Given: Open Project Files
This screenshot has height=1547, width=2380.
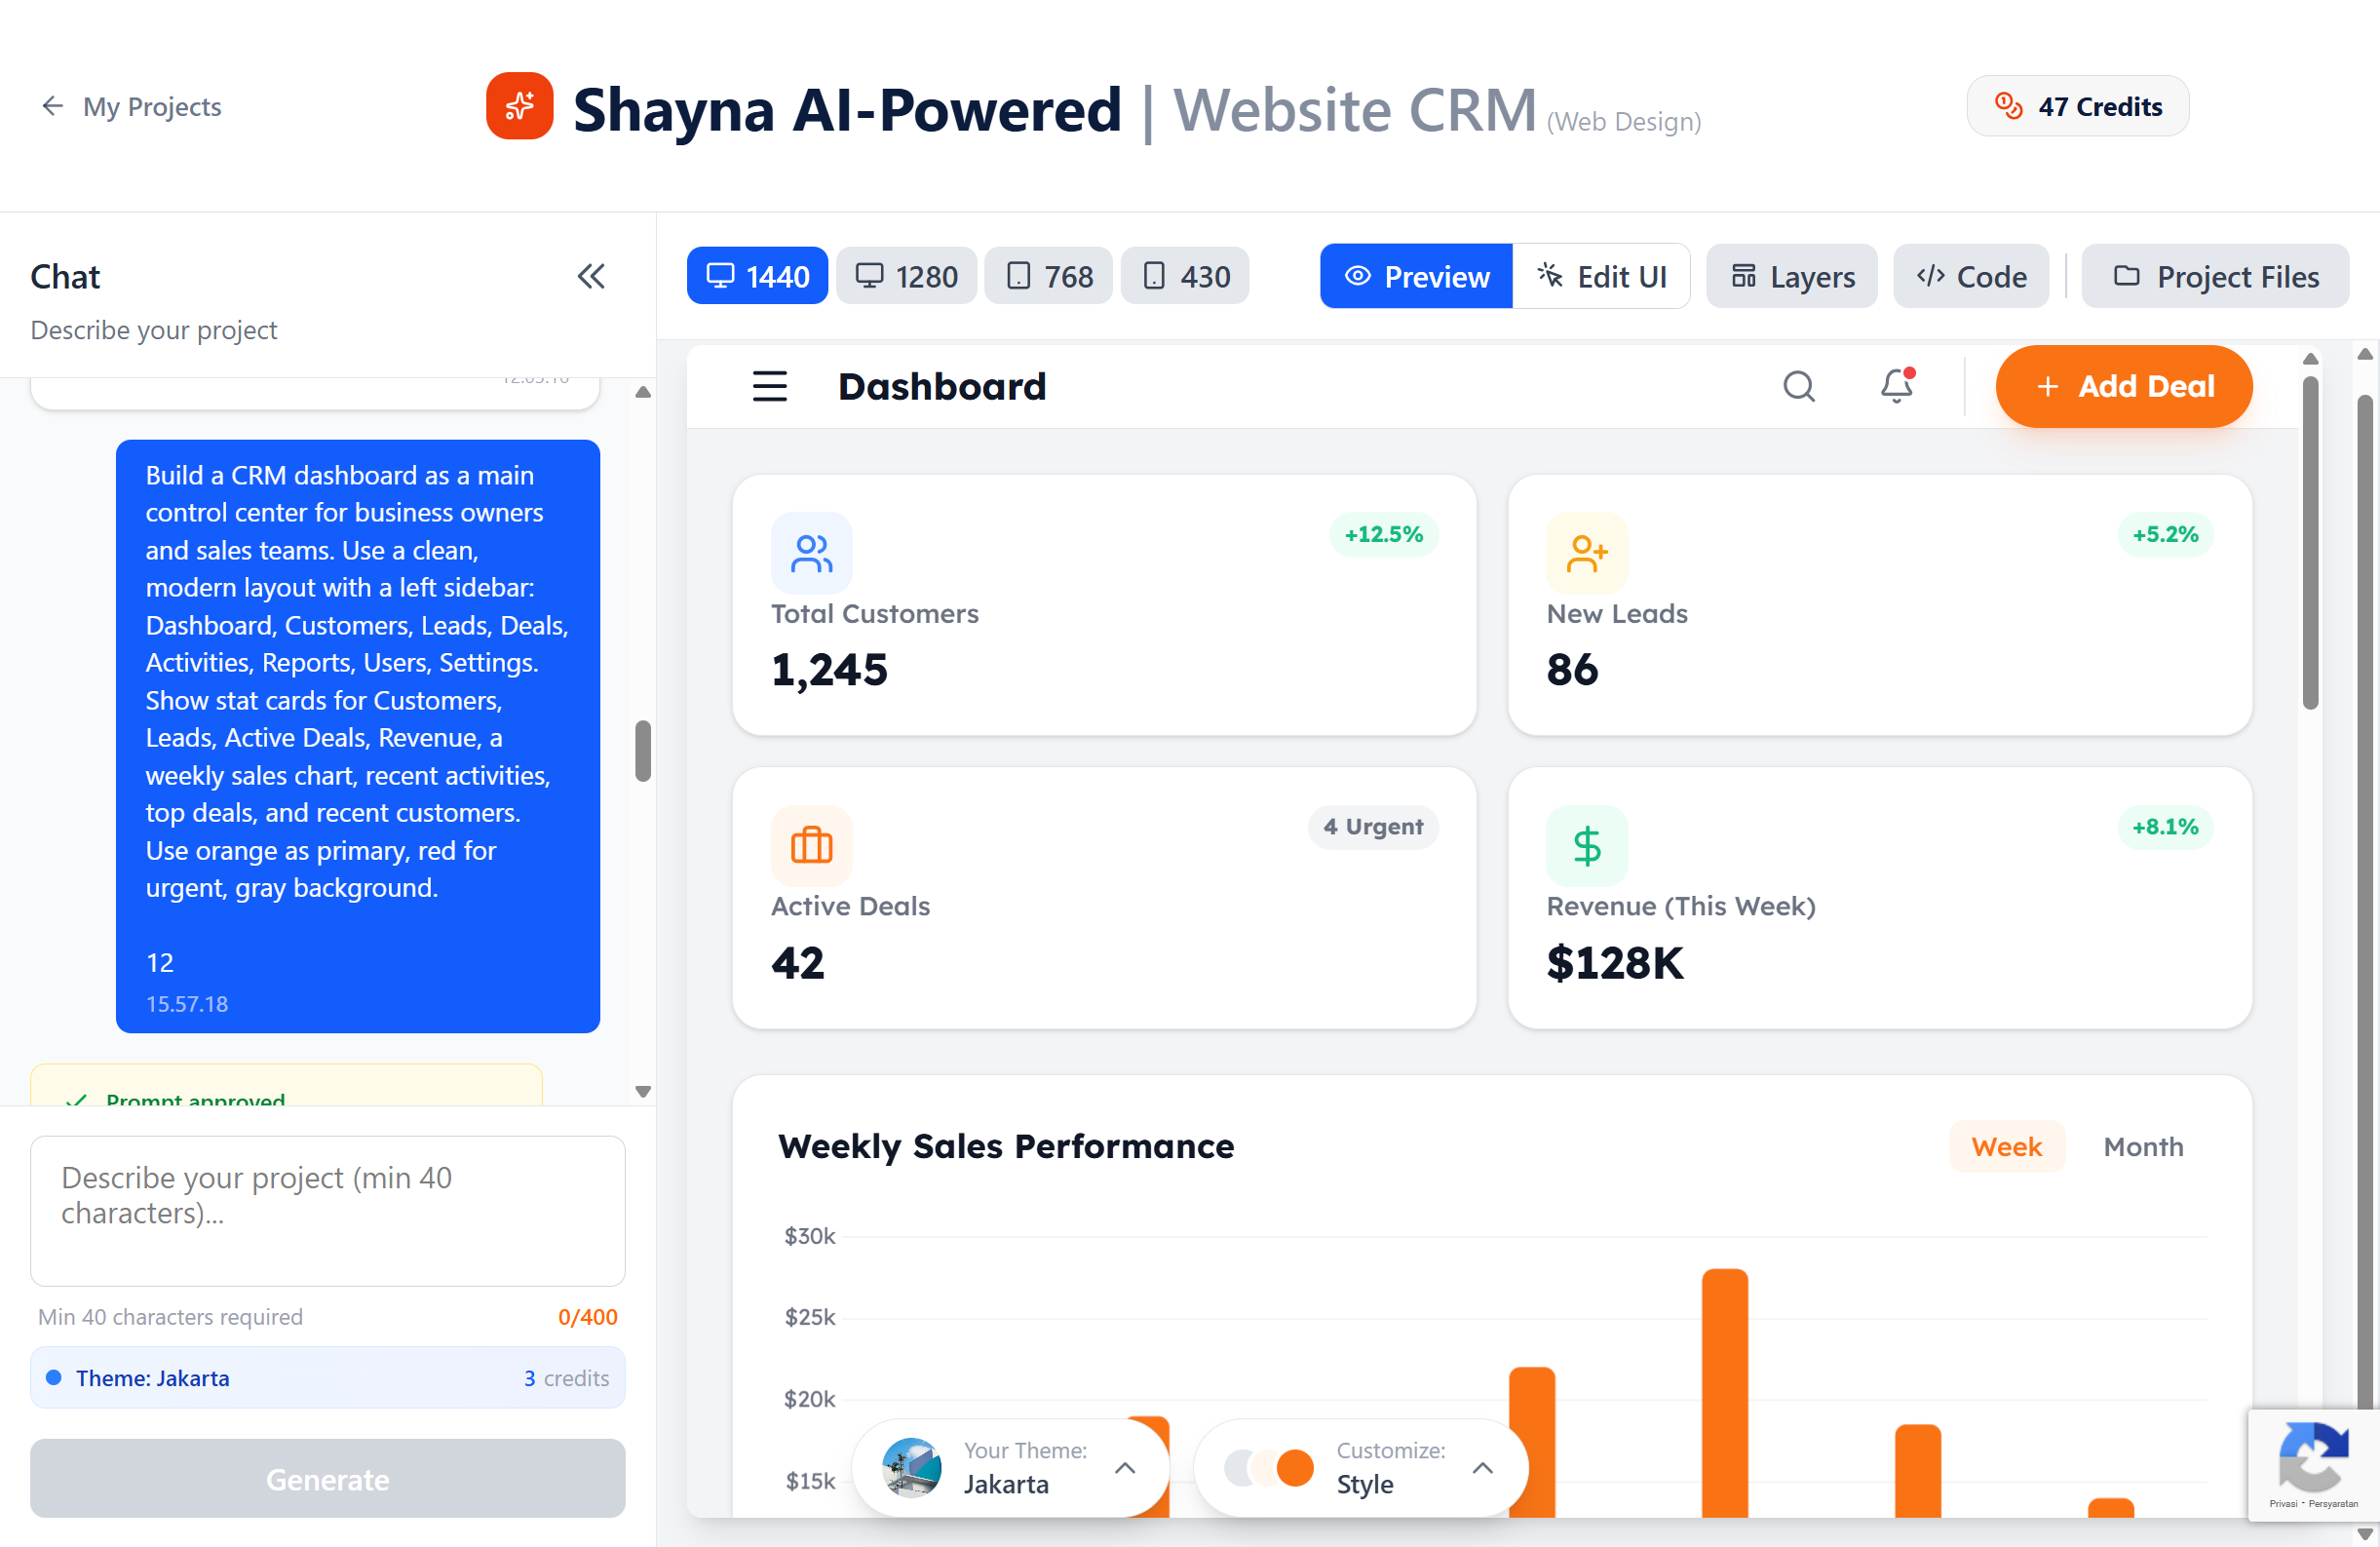Looking at the screenshot, I should point(2214,276).
